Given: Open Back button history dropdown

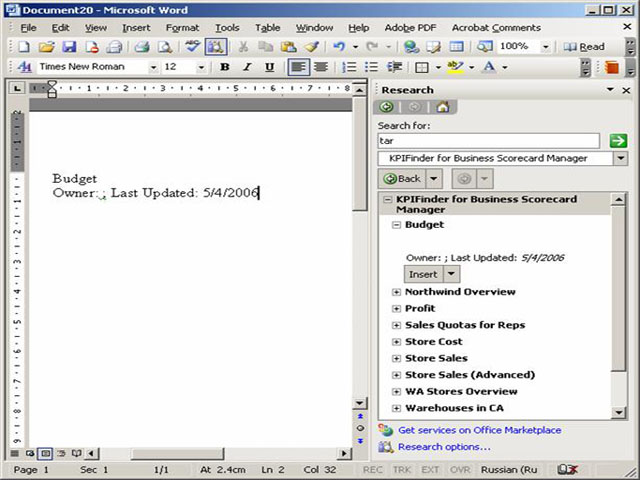Looking at the screenshot, I should pos(433,179).
